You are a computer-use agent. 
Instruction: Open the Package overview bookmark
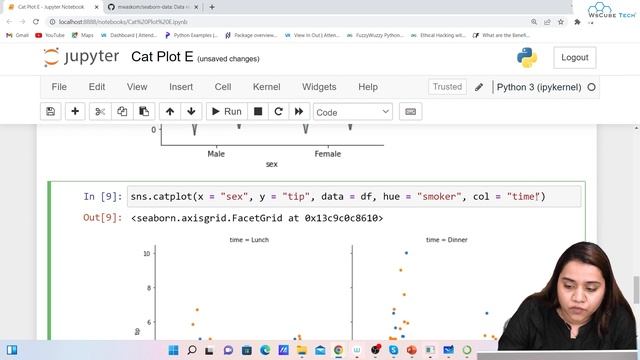click(x=251, y=36)
